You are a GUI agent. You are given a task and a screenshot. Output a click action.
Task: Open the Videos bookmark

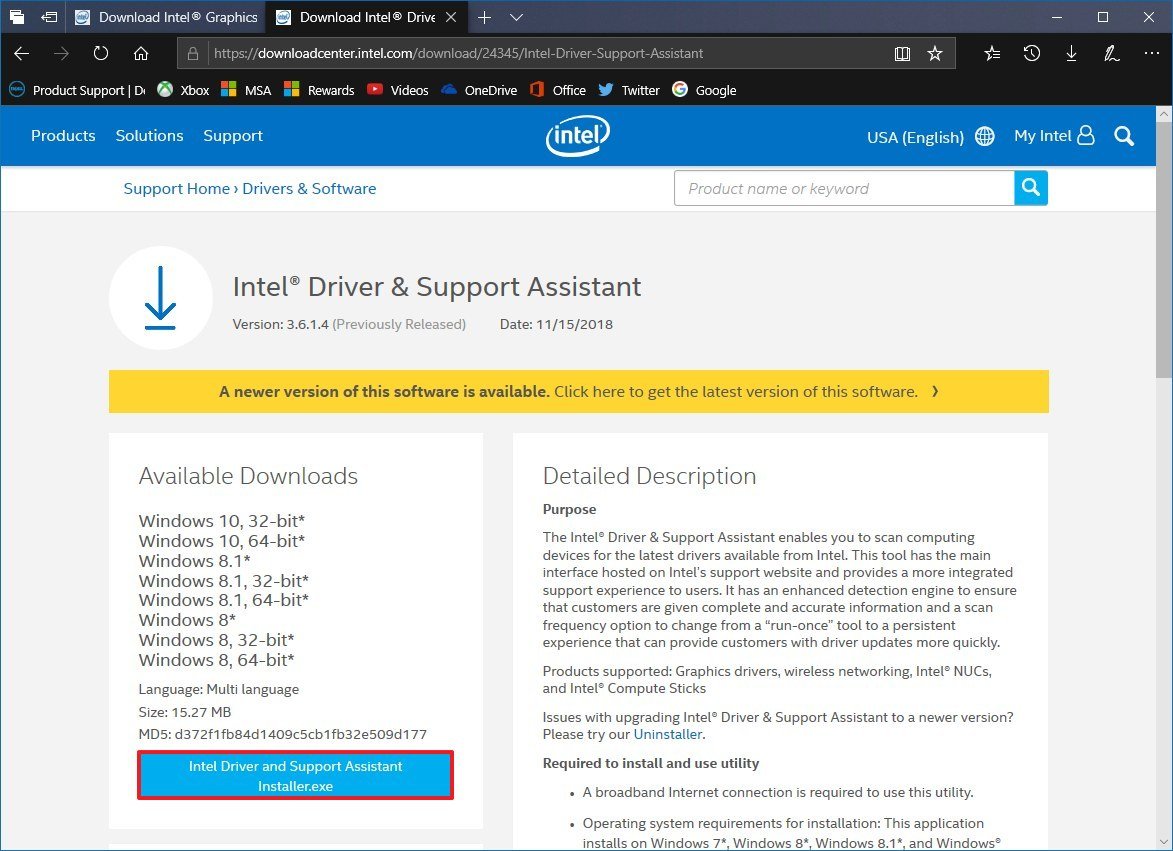[x=398, y=90]
